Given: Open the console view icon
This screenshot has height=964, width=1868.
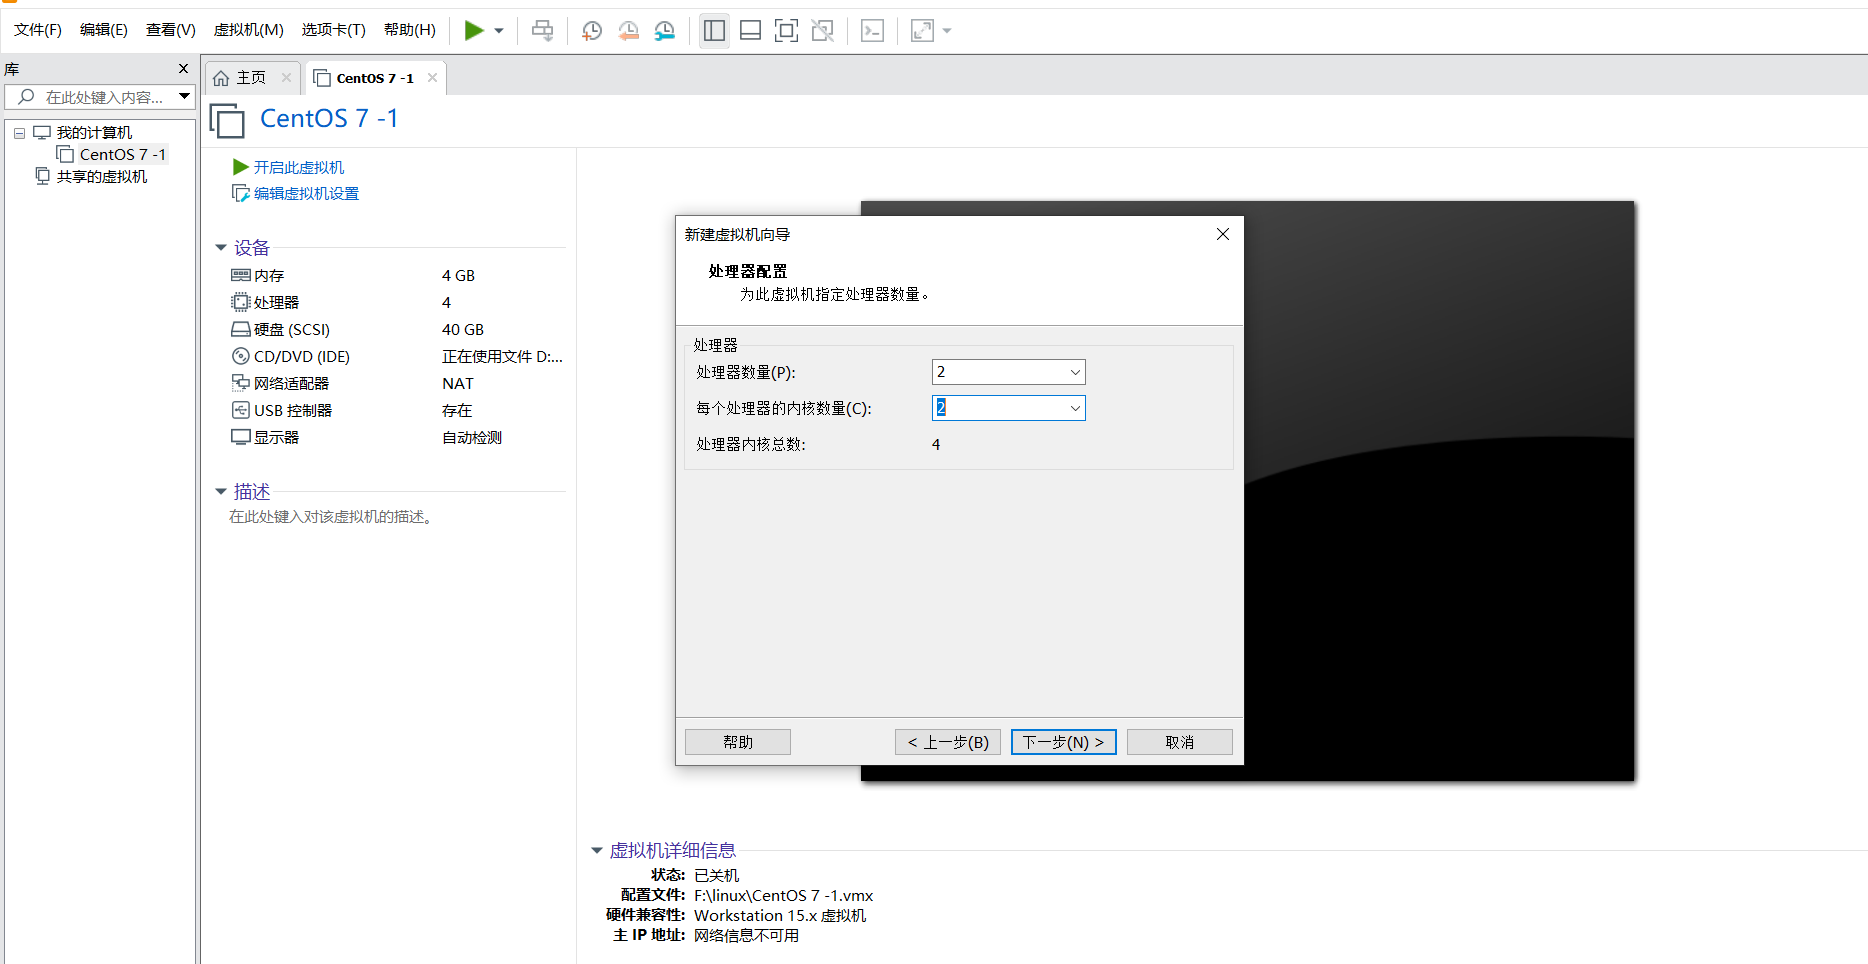Looking at the screenshot, I should pyautogui.click(x=872, y=31).
